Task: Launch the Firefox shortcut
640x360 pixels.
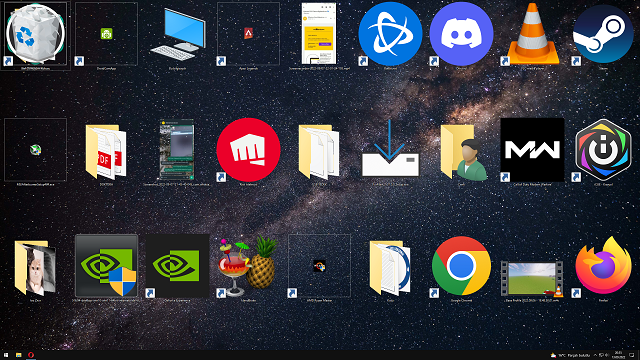Action: [x=603, y=265]
